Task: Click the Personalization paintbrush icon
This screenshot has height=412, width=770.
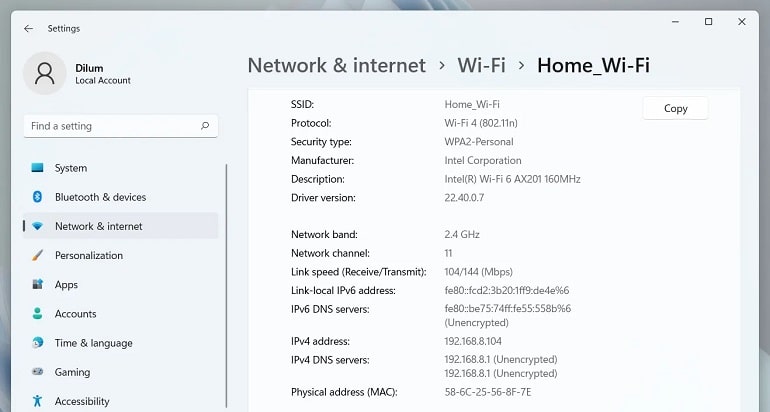Action: (37, 255)
